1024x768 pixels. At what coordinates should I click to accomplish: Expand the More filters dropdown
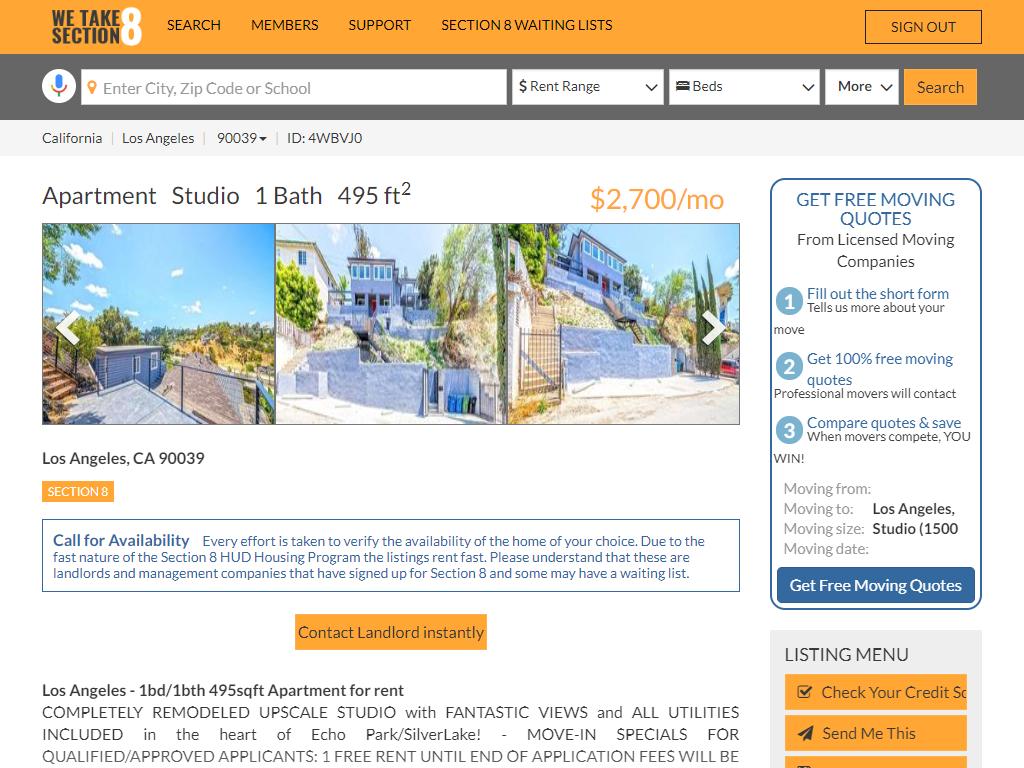862,87
